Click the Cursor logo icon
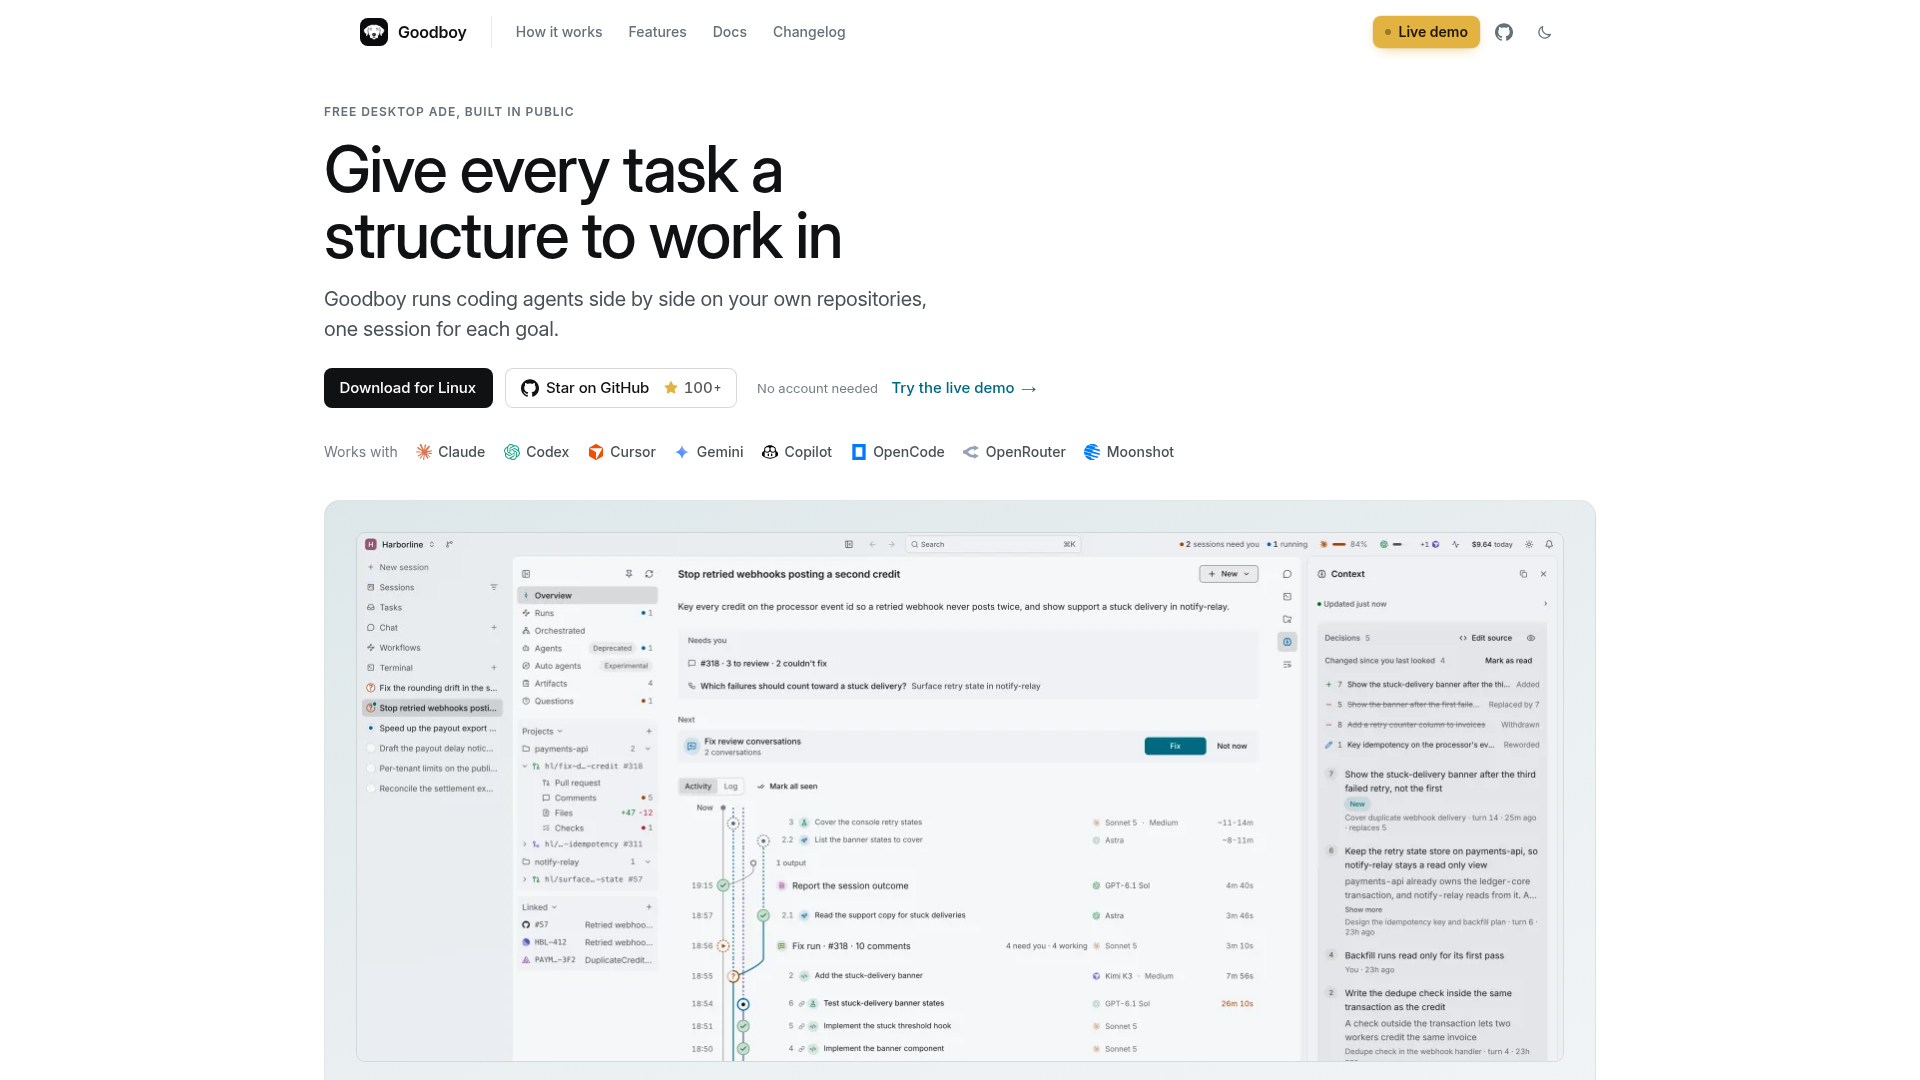This screenshot has height=1080, width=1920. 596,452
